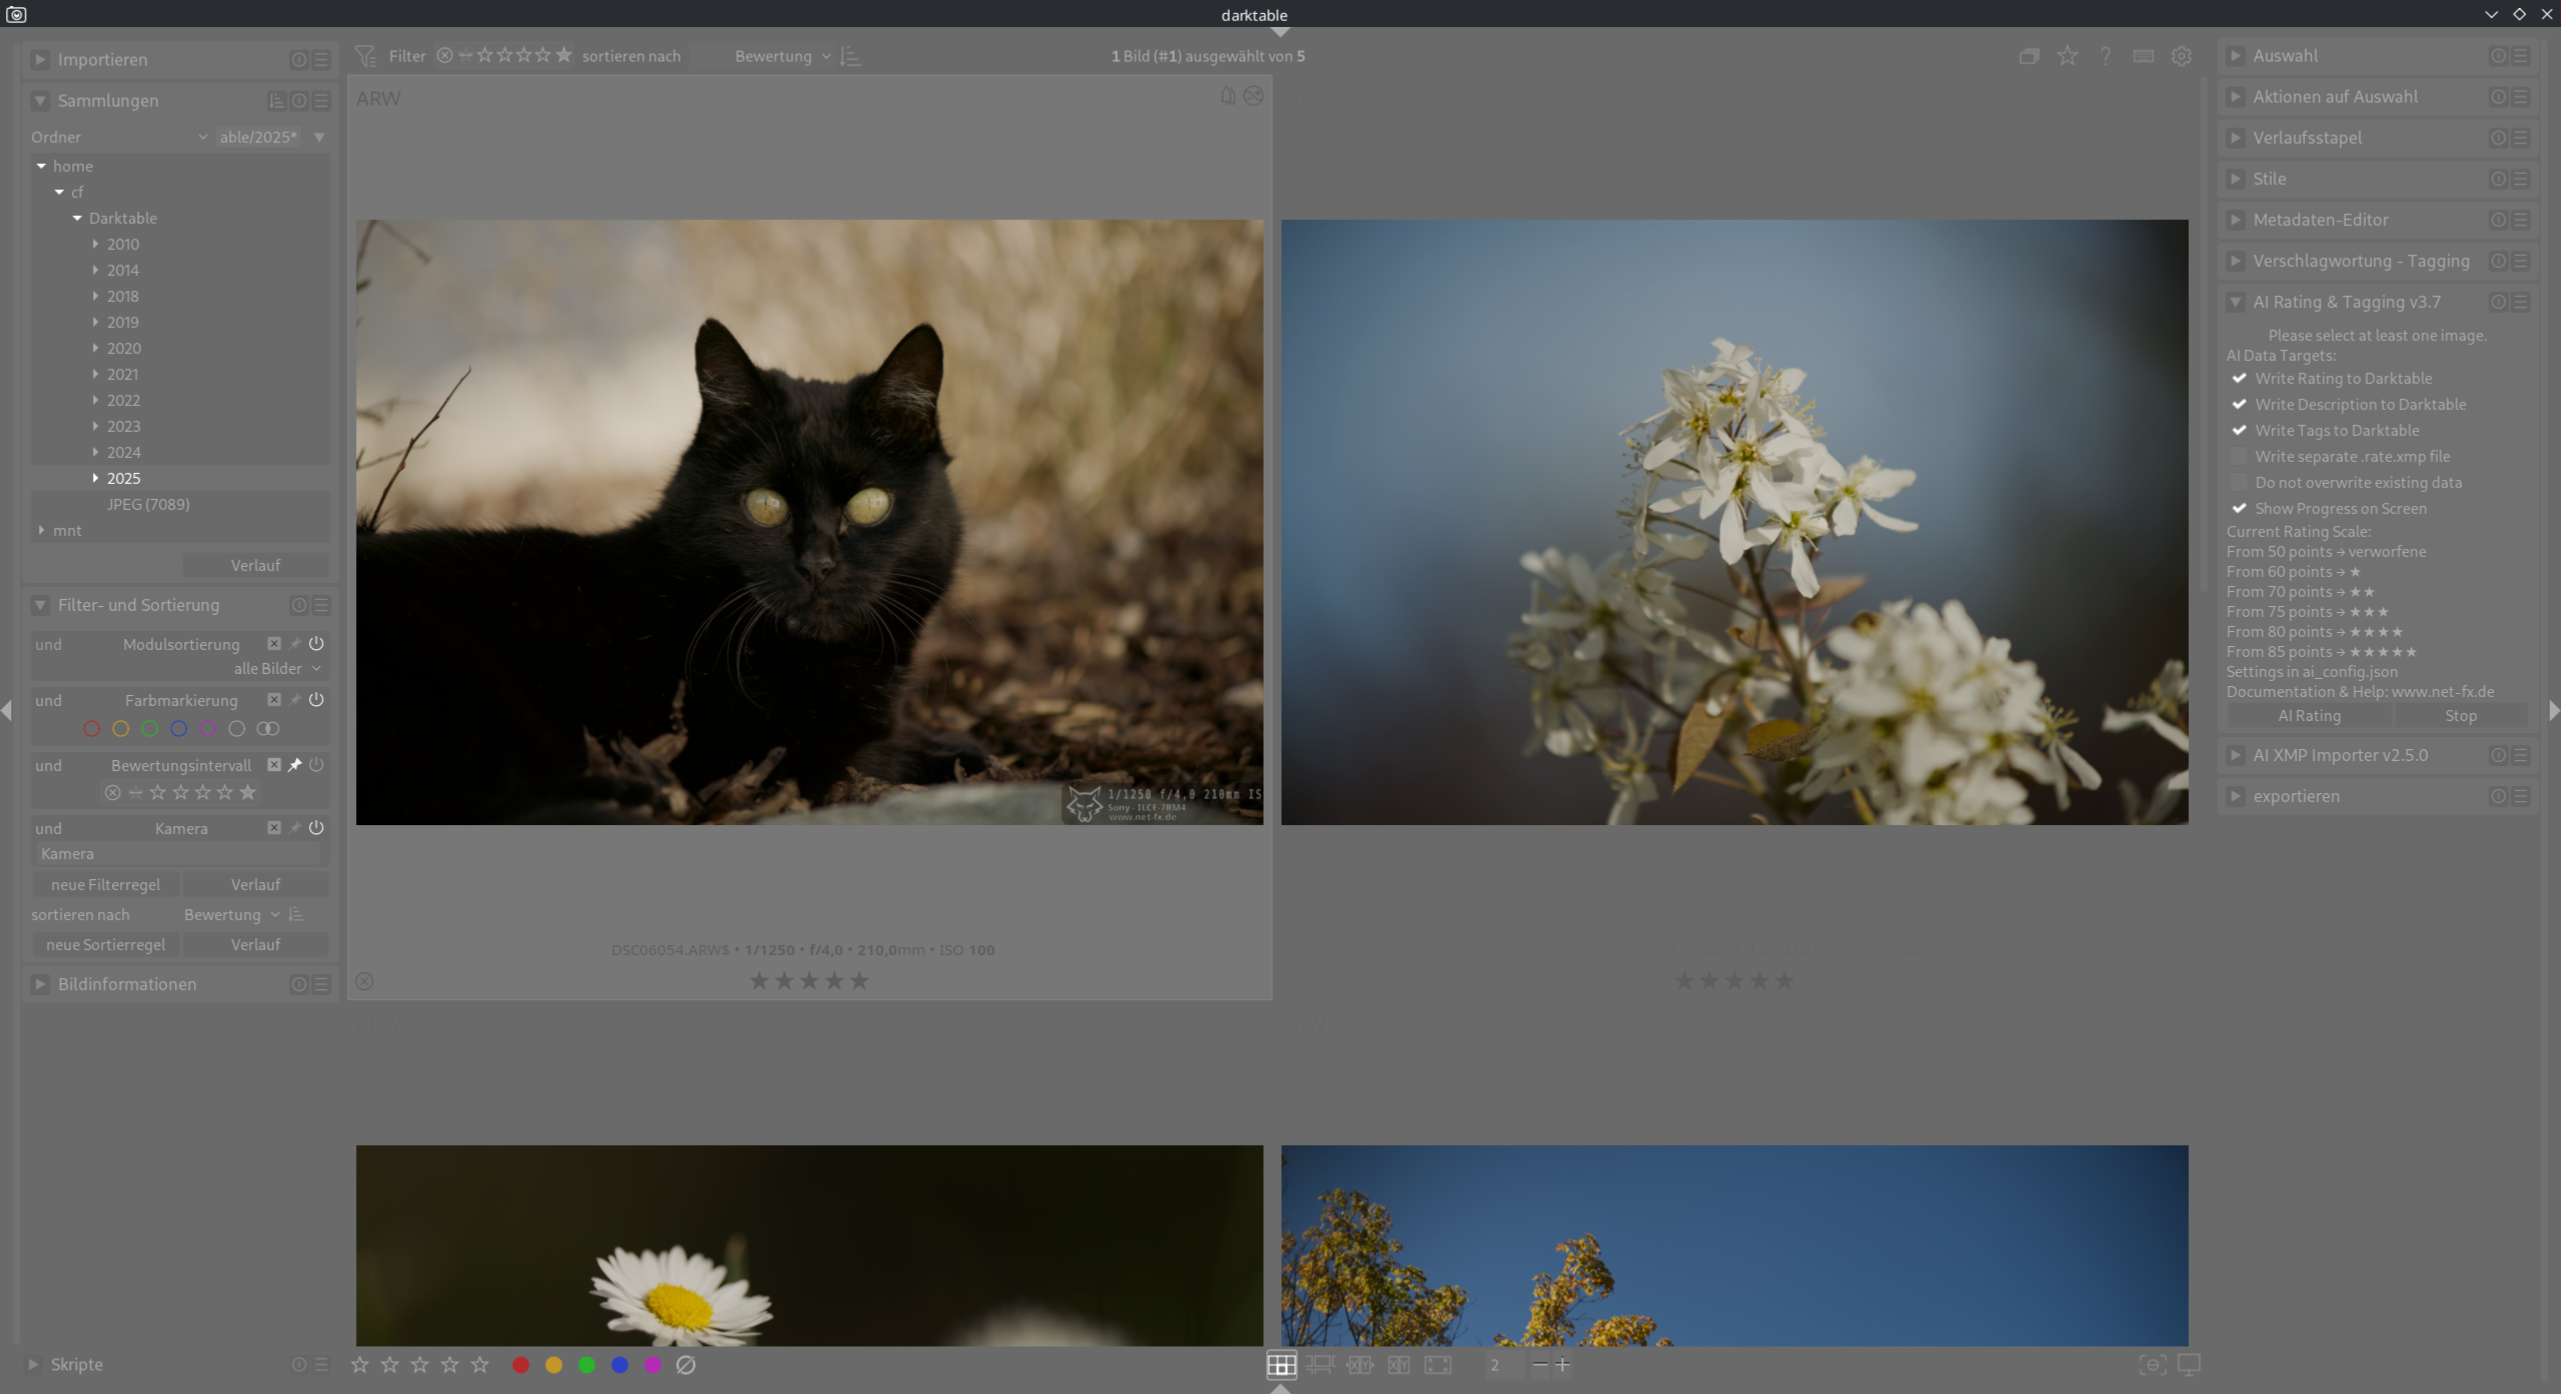Enable Do not overwrite existing data
The height and width of the screenshot is (1394, 2561).
click(2239, 482)
